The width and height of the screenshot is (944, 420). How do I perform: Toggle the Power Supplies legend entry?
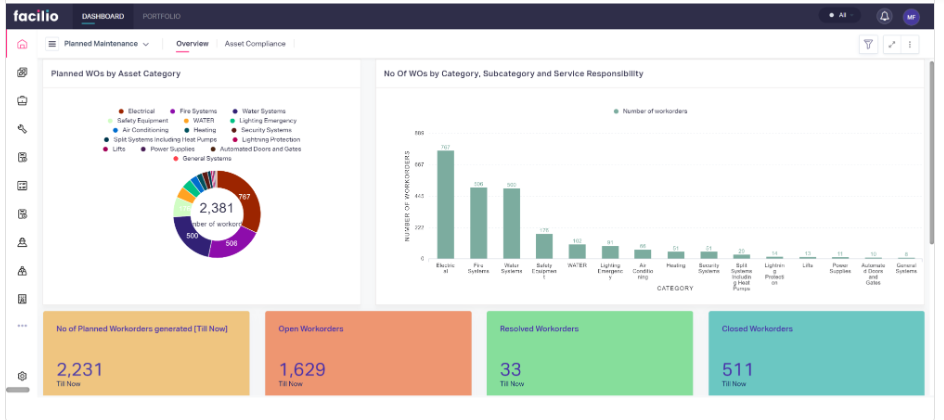click(x=167, y=149)
